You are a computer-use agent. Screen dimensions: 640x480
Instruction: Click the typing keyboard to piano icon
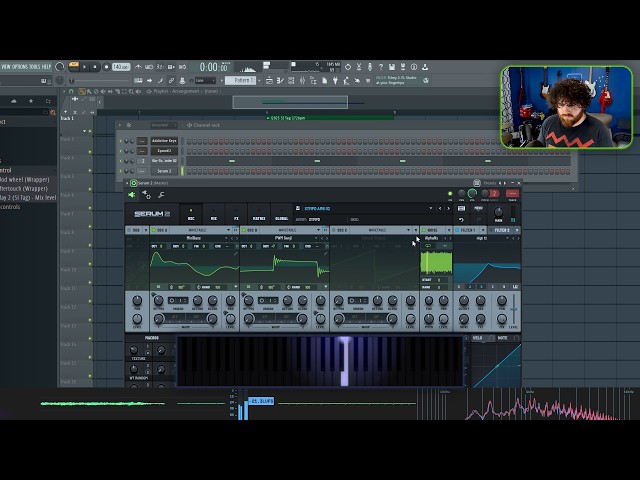pyautogui.click(x=138, y=80)
